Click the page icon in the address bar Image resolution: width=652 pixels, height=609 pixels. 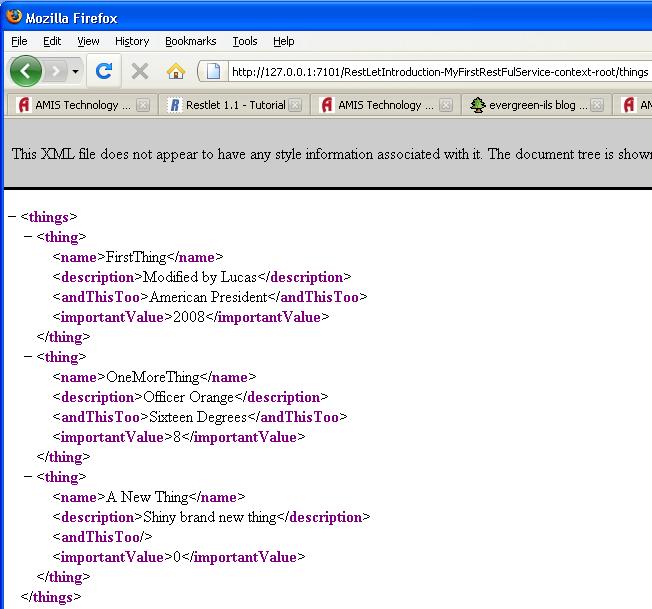(x=214, y=71)
